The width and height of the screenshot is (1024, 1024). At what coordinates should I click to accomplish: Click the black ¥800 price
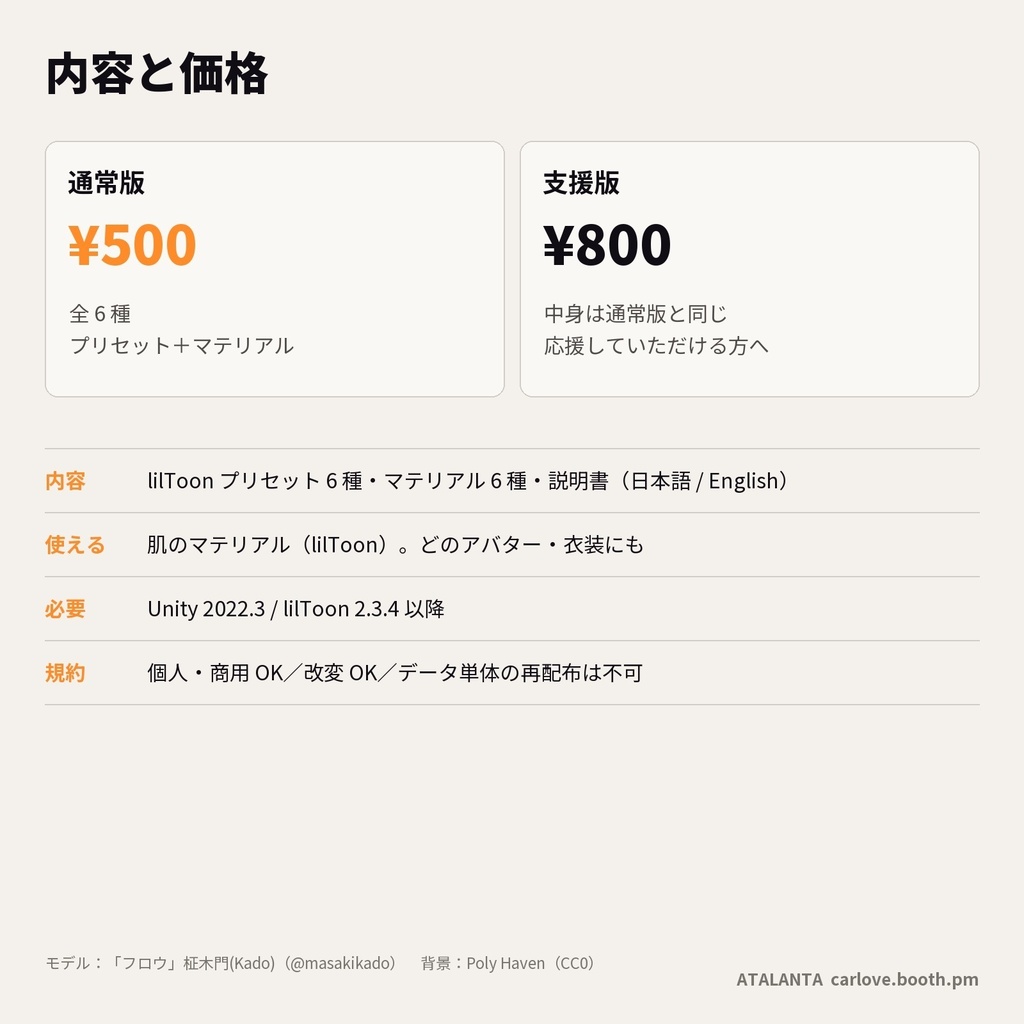pyautogui.click(x=607, y=245)
